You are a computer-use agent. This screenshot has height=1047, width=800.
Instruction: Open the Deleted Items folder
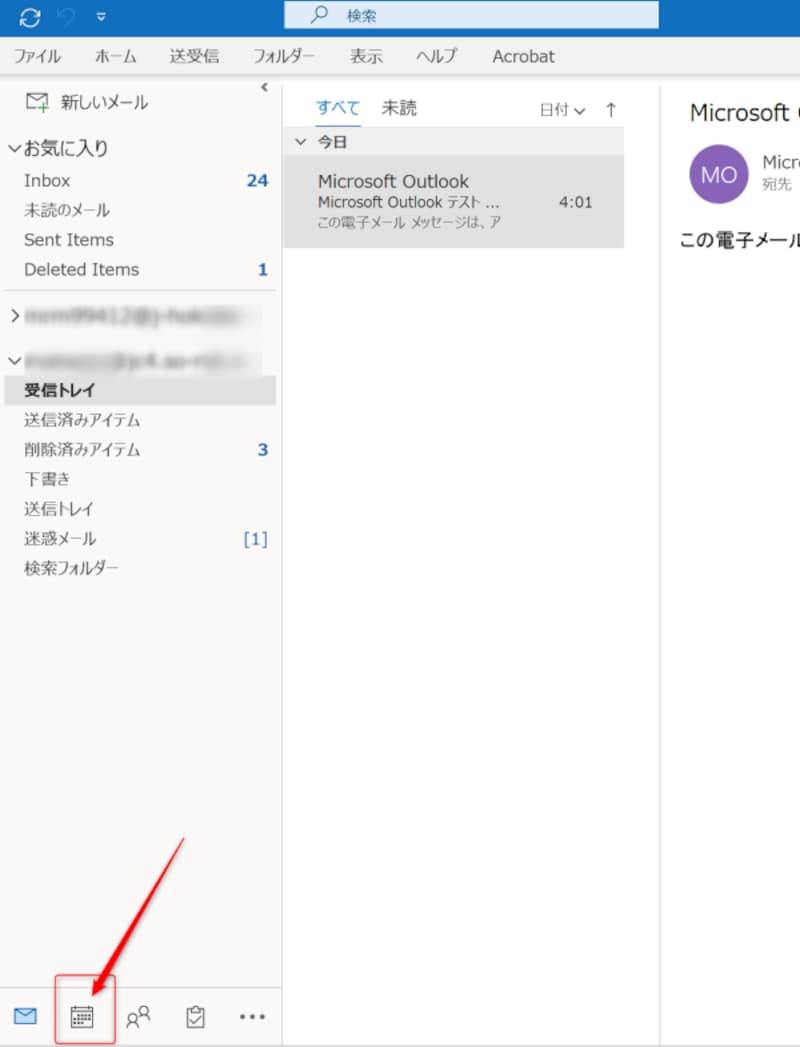[81, 269]
